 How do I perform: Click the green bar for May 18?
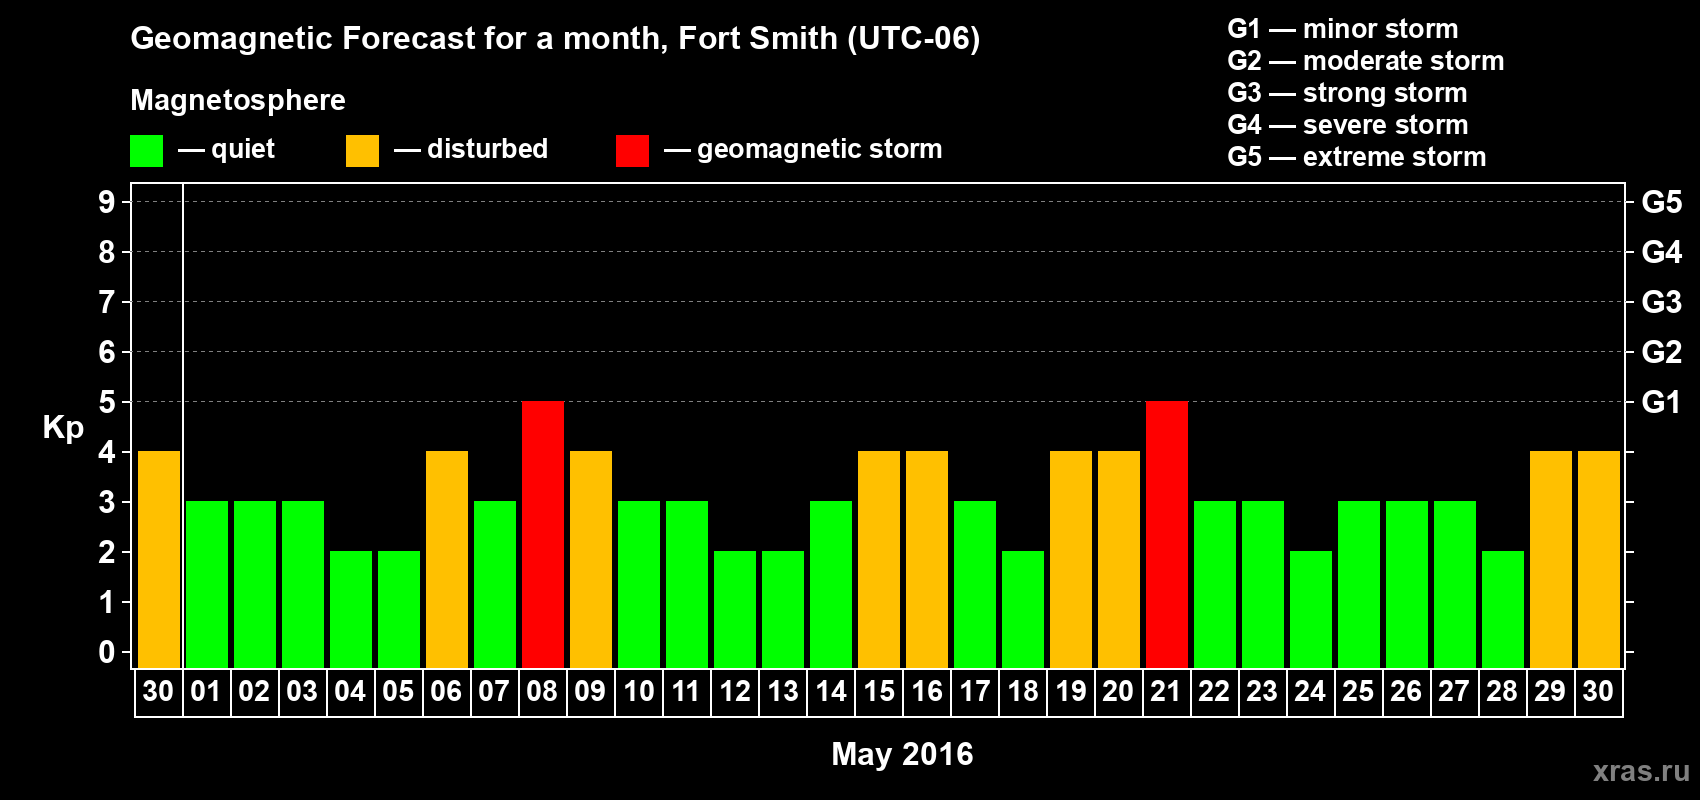[x=1023, y=610]
